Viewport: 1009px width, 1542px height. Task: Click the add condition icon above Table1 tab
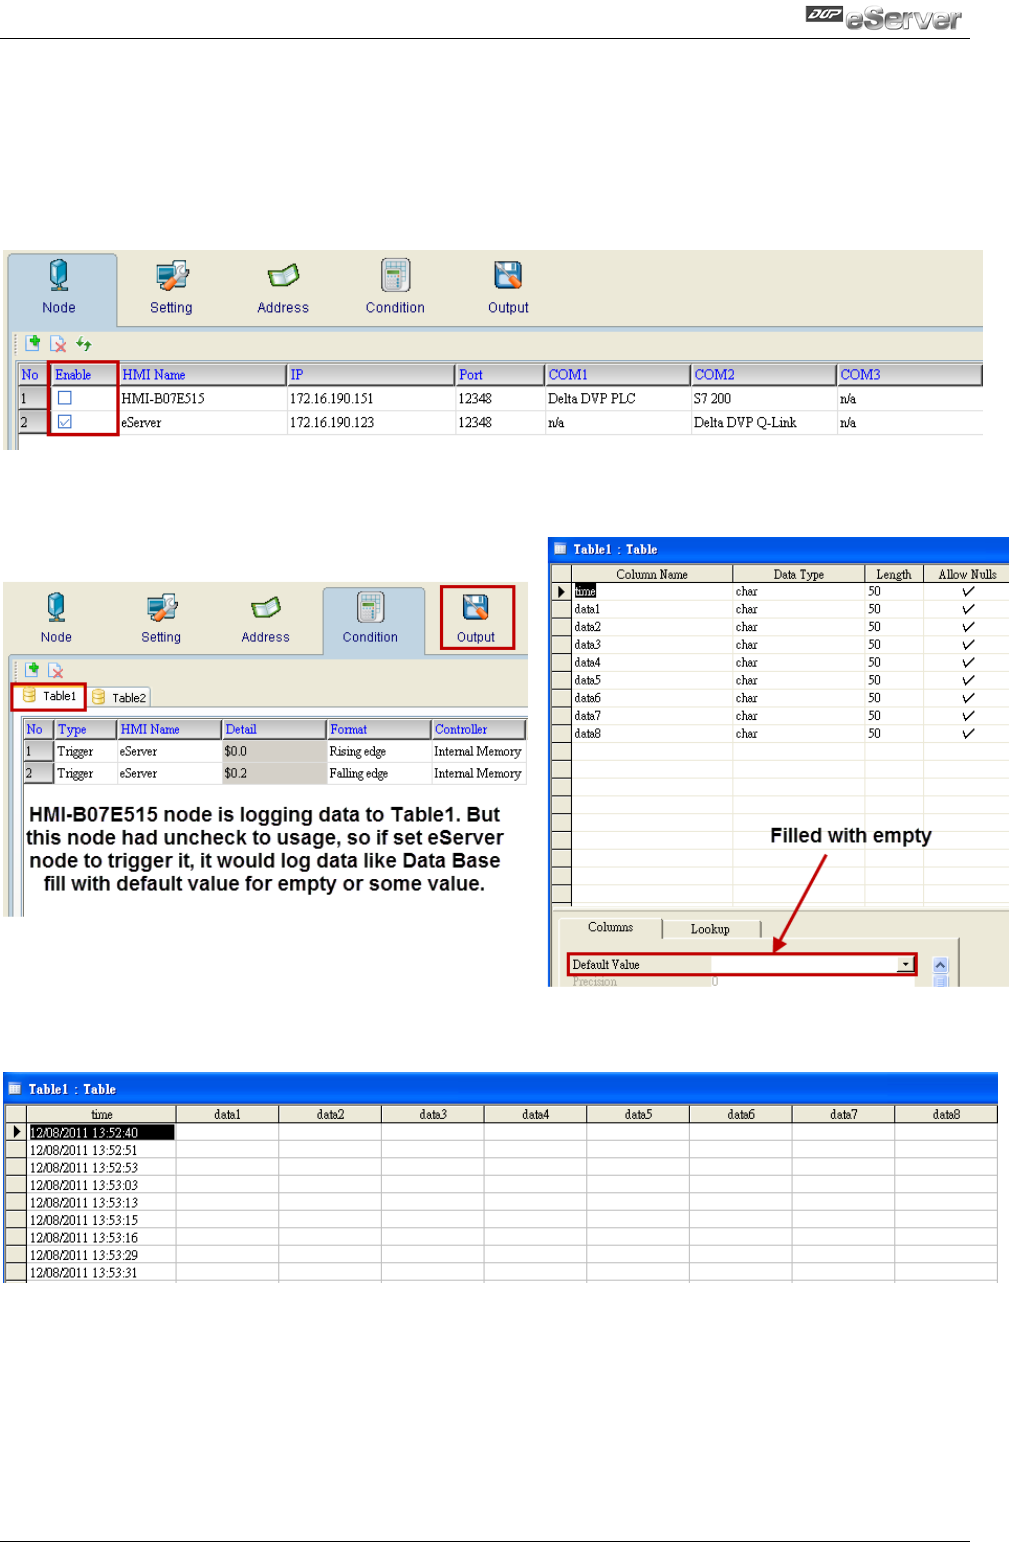tap(33, 670)
